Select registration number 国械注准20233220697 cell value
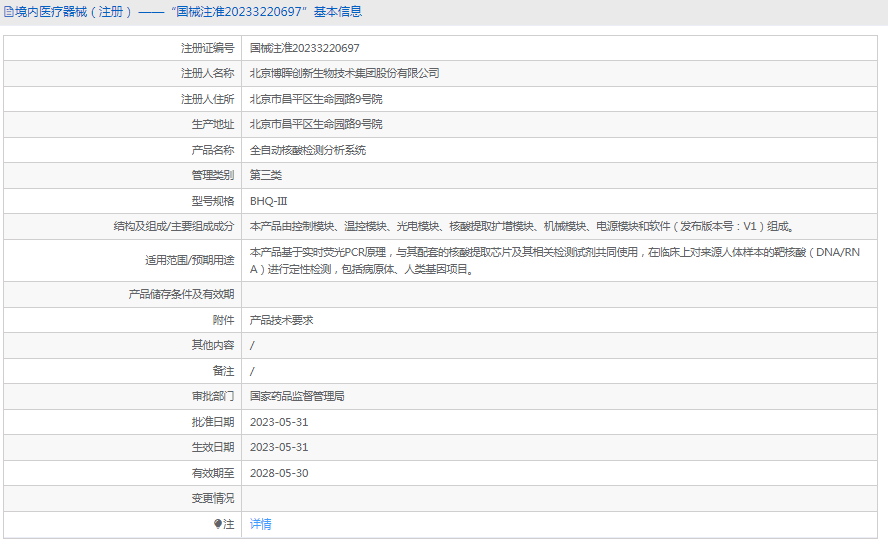This screenshot has width=888, height=548. pos(305,48)
